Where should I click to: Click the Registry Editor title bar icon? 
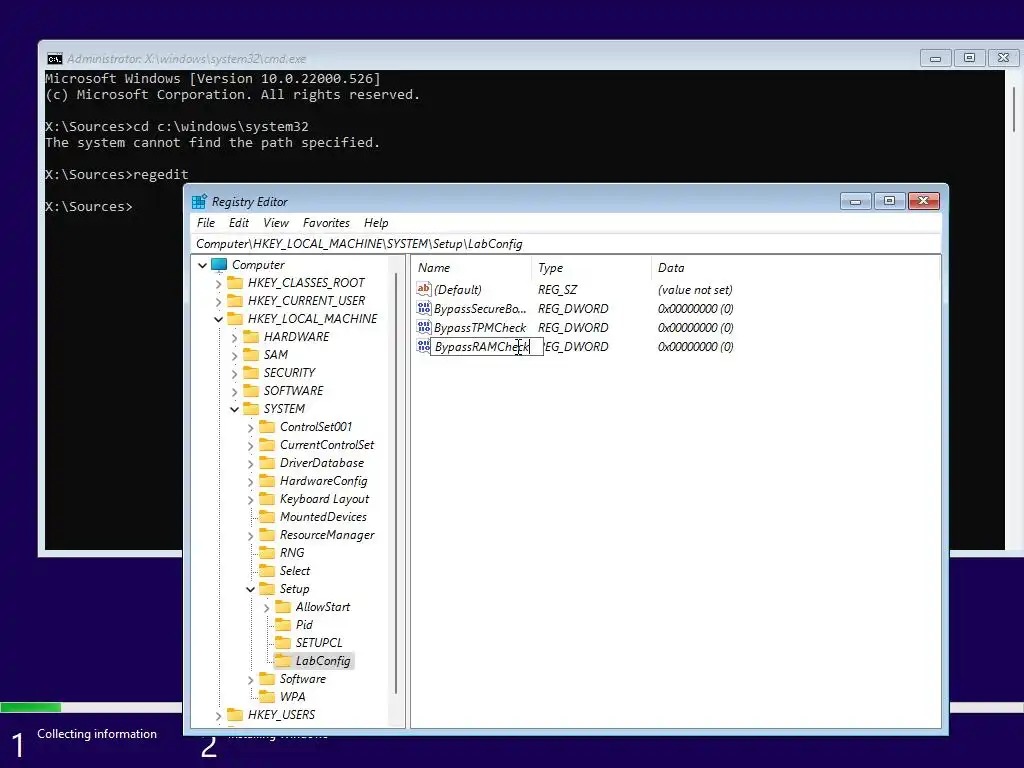pyautogui.click(x=199, y=201)
